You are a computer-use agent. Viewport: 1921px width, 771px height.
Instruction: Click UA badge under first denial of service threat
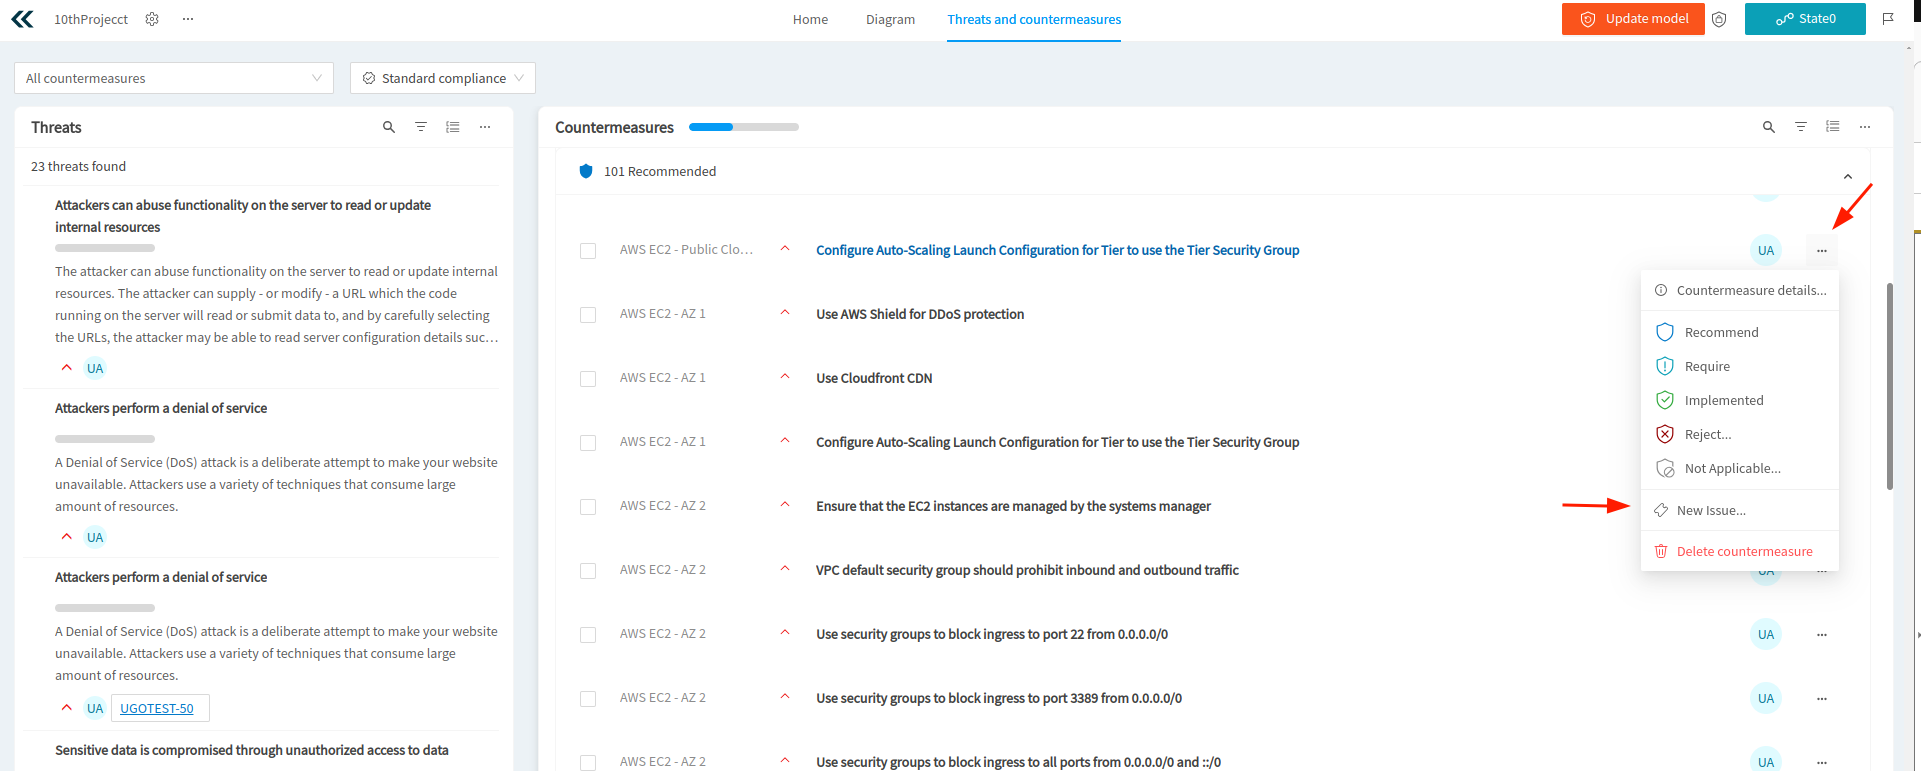pyautogui.click(x=95, y=537)
